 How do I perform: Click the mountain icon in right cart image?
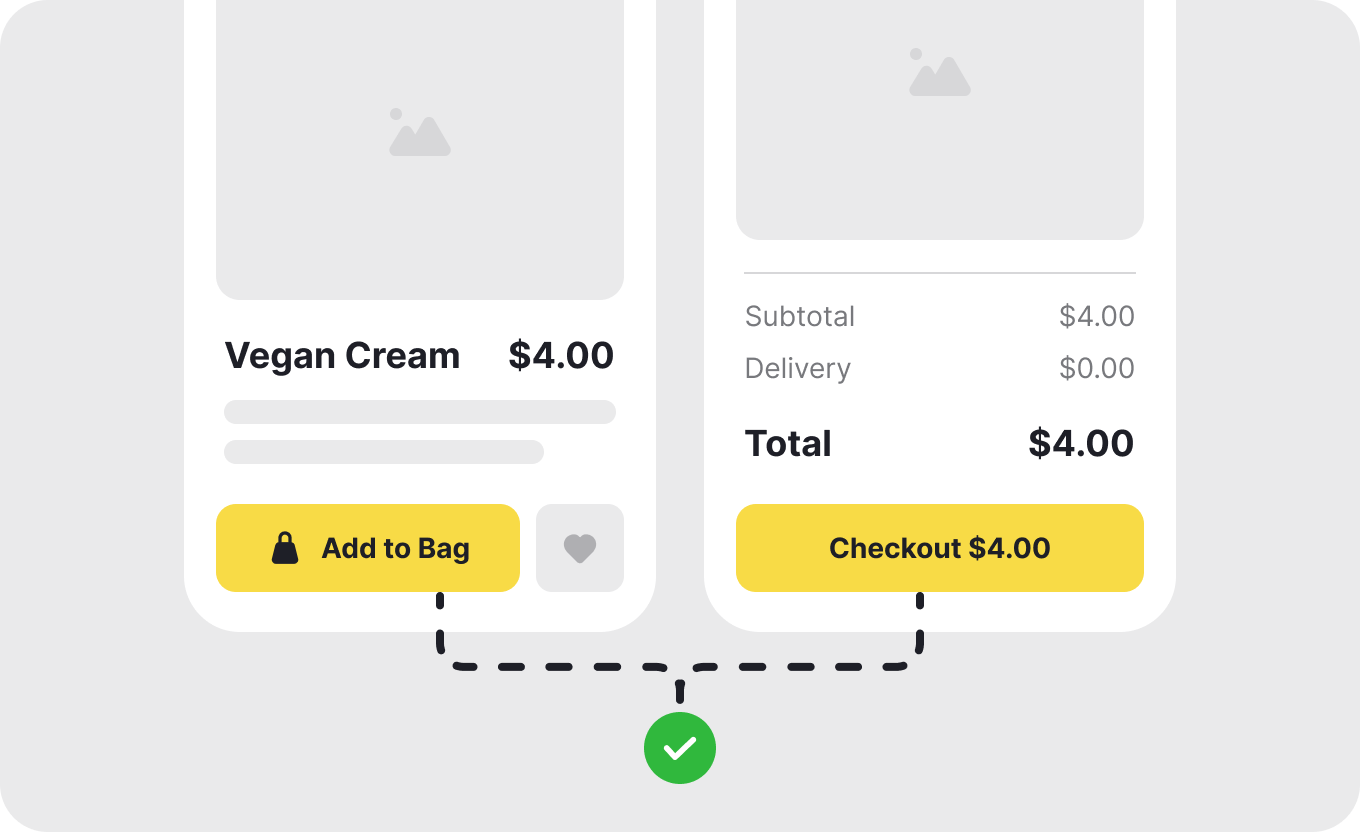click(940, 73)
